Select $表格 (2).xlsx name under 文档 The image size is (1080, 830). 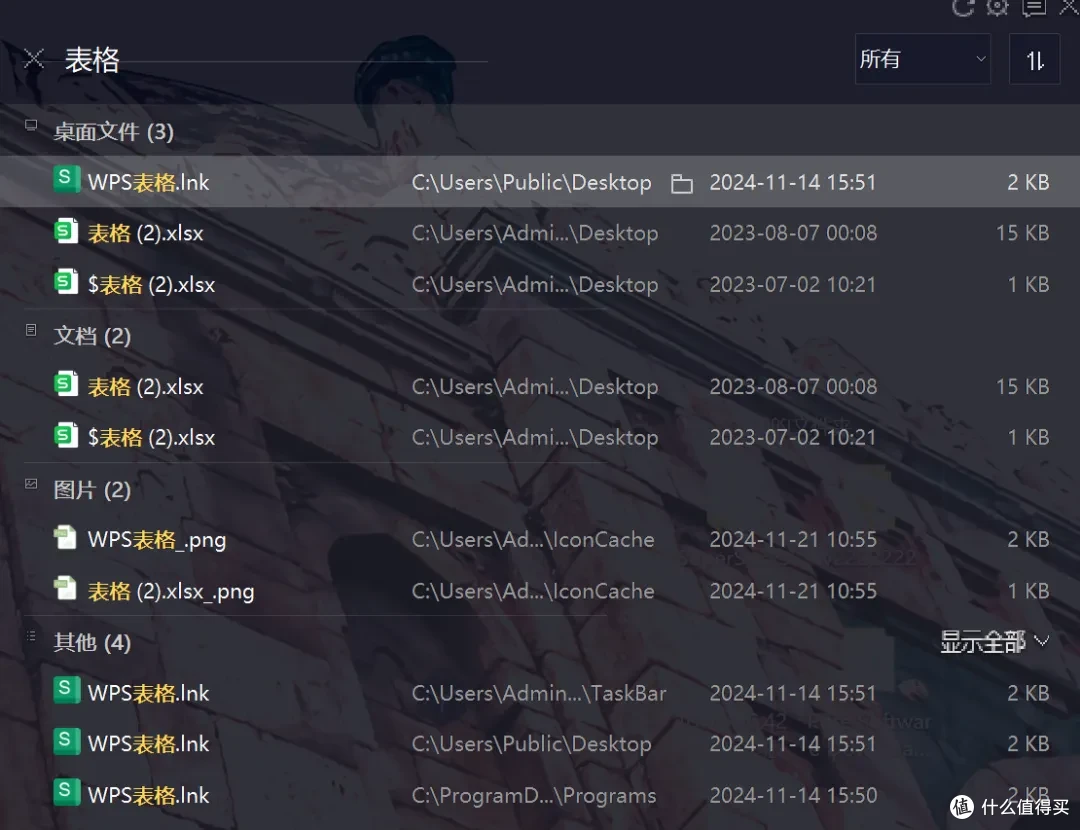click(152, 438)
